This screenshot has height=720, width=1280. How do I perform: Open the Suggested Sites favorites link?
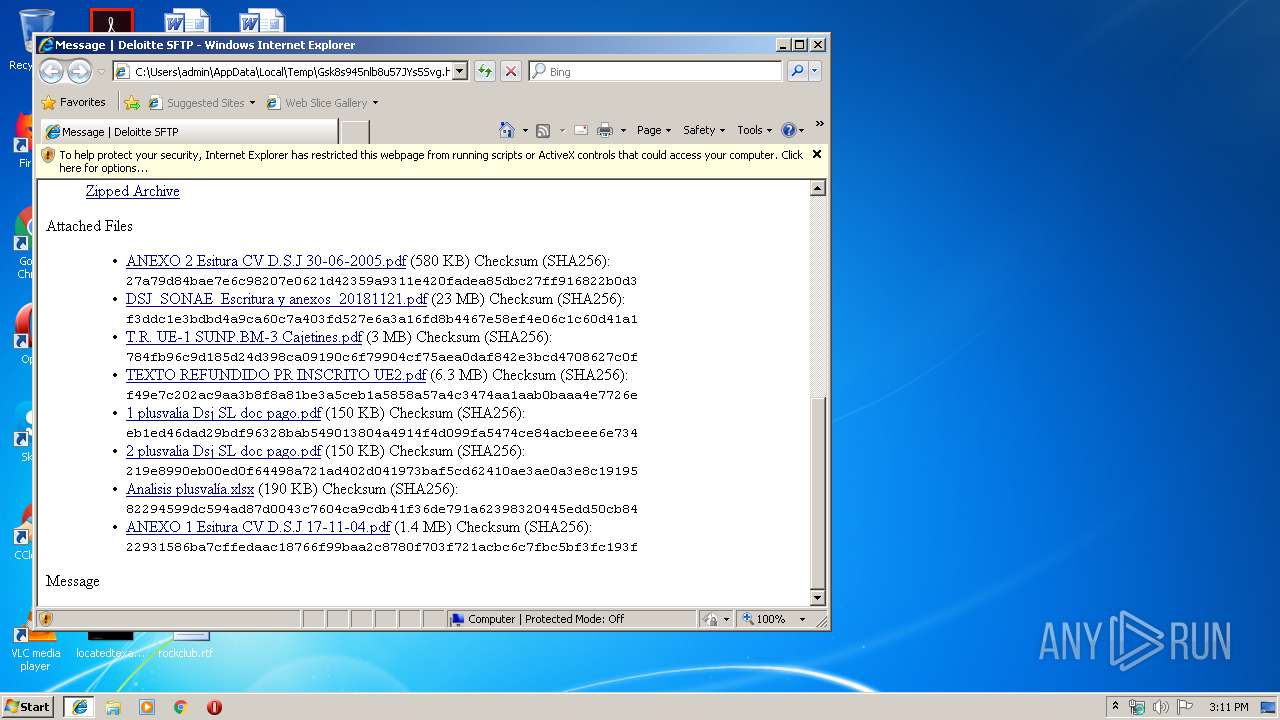pos(201,102)
